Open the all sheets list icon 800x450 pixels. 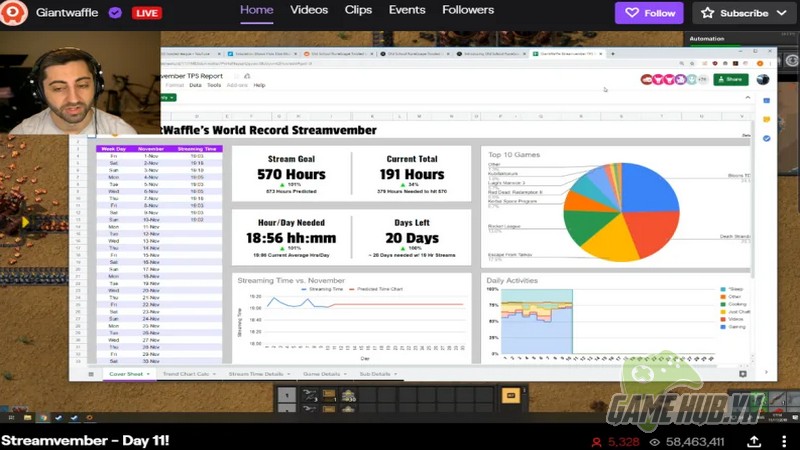[91, 374]
